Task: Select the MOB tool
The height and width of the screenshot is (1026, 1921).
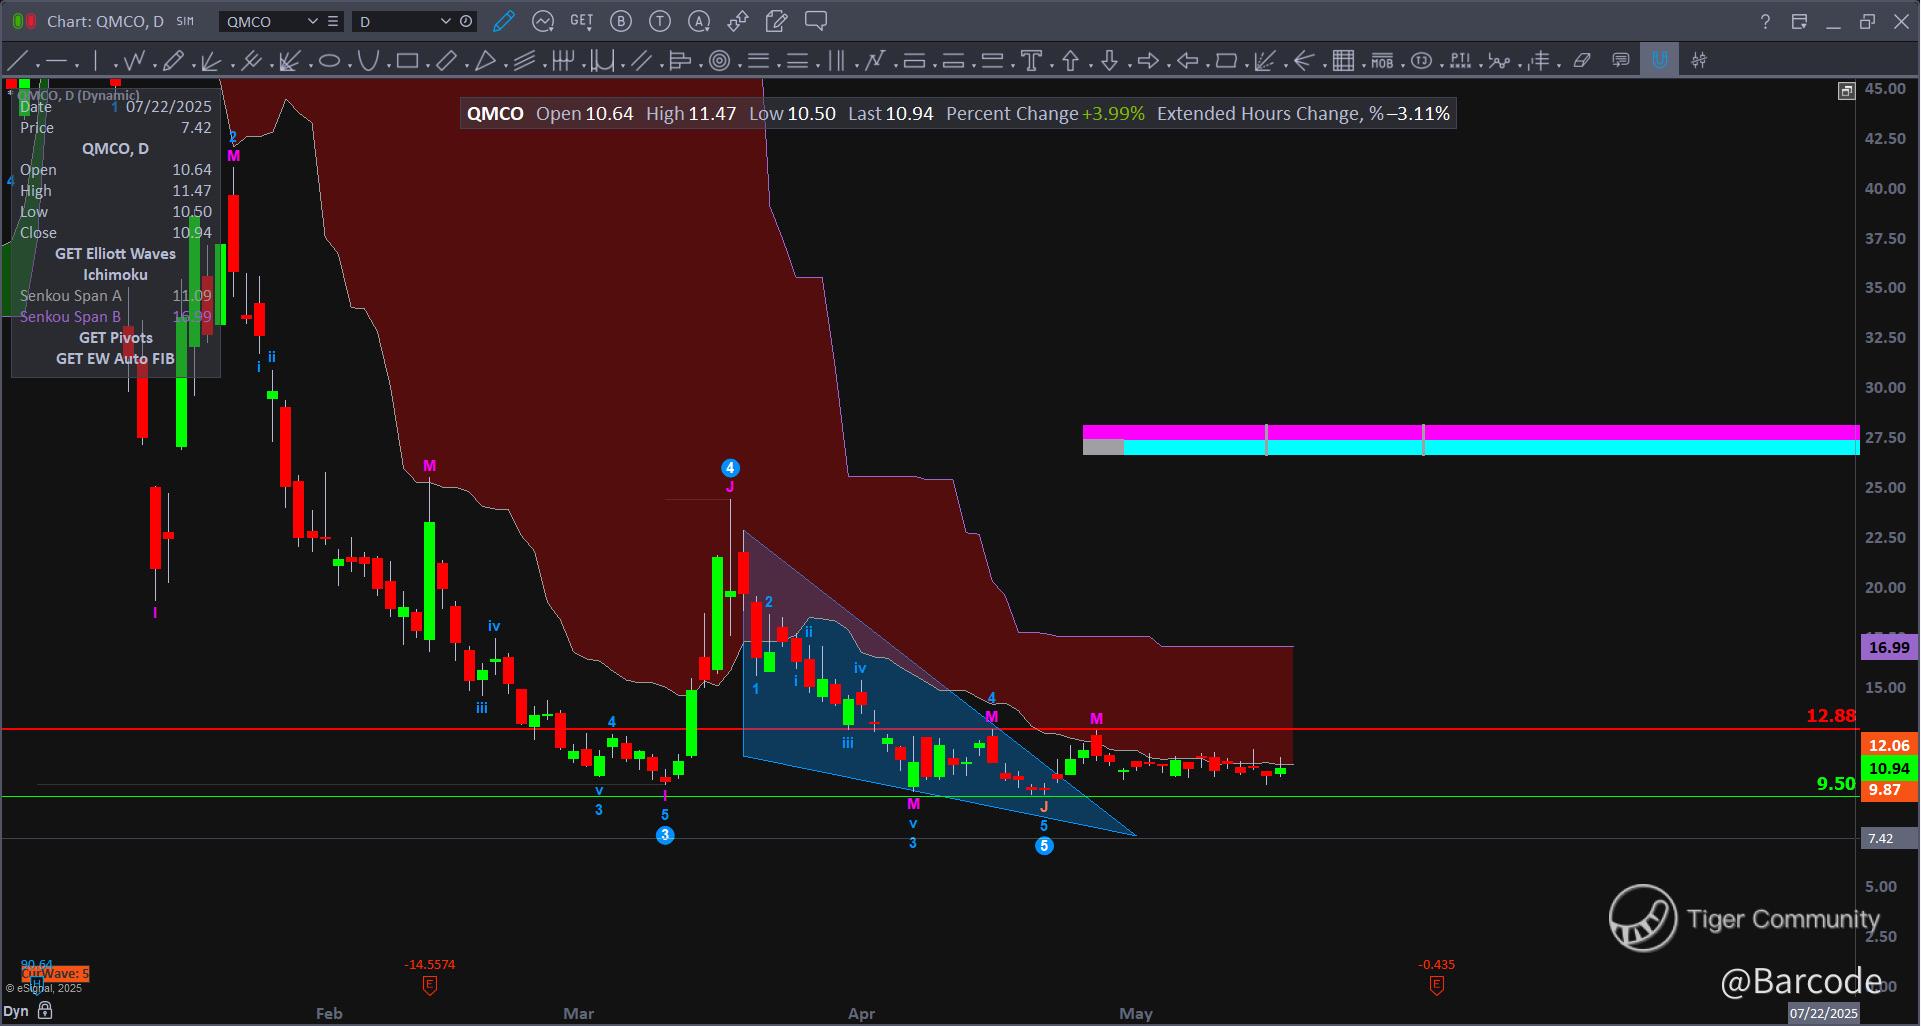Action: [x=1382, y=61]
